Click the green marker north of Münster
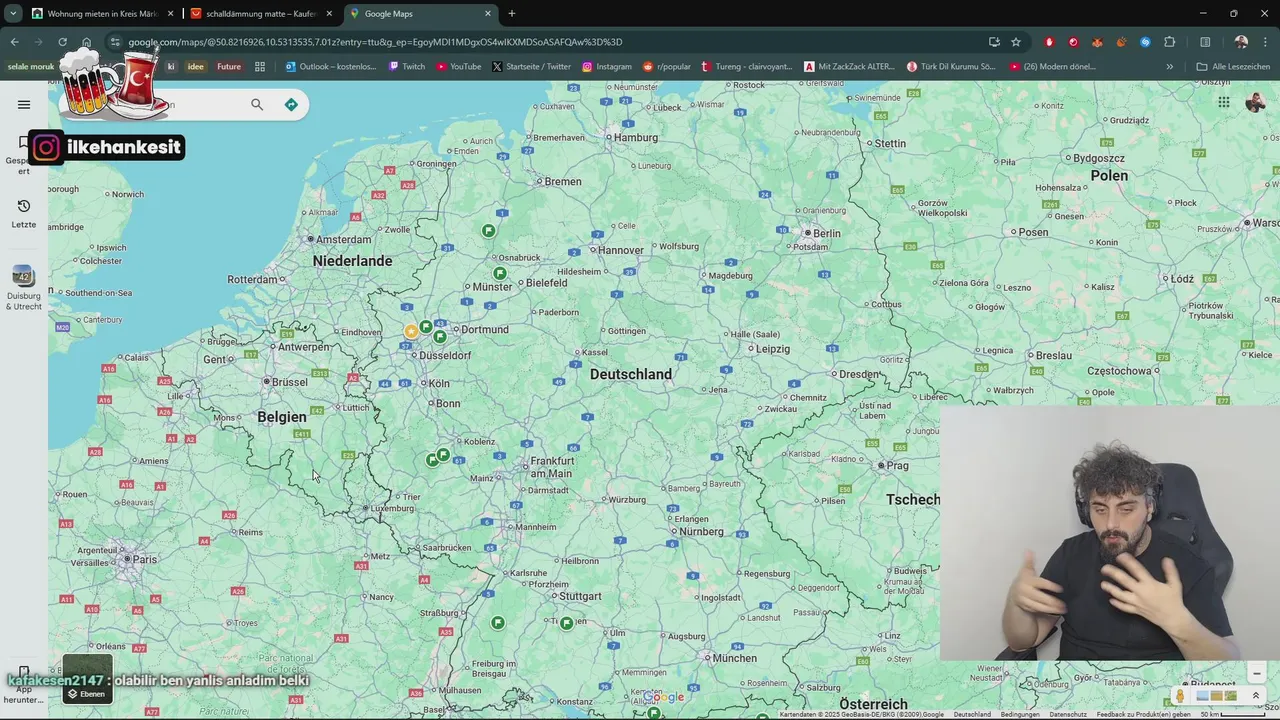The image size is (1280, 720). 499,273
